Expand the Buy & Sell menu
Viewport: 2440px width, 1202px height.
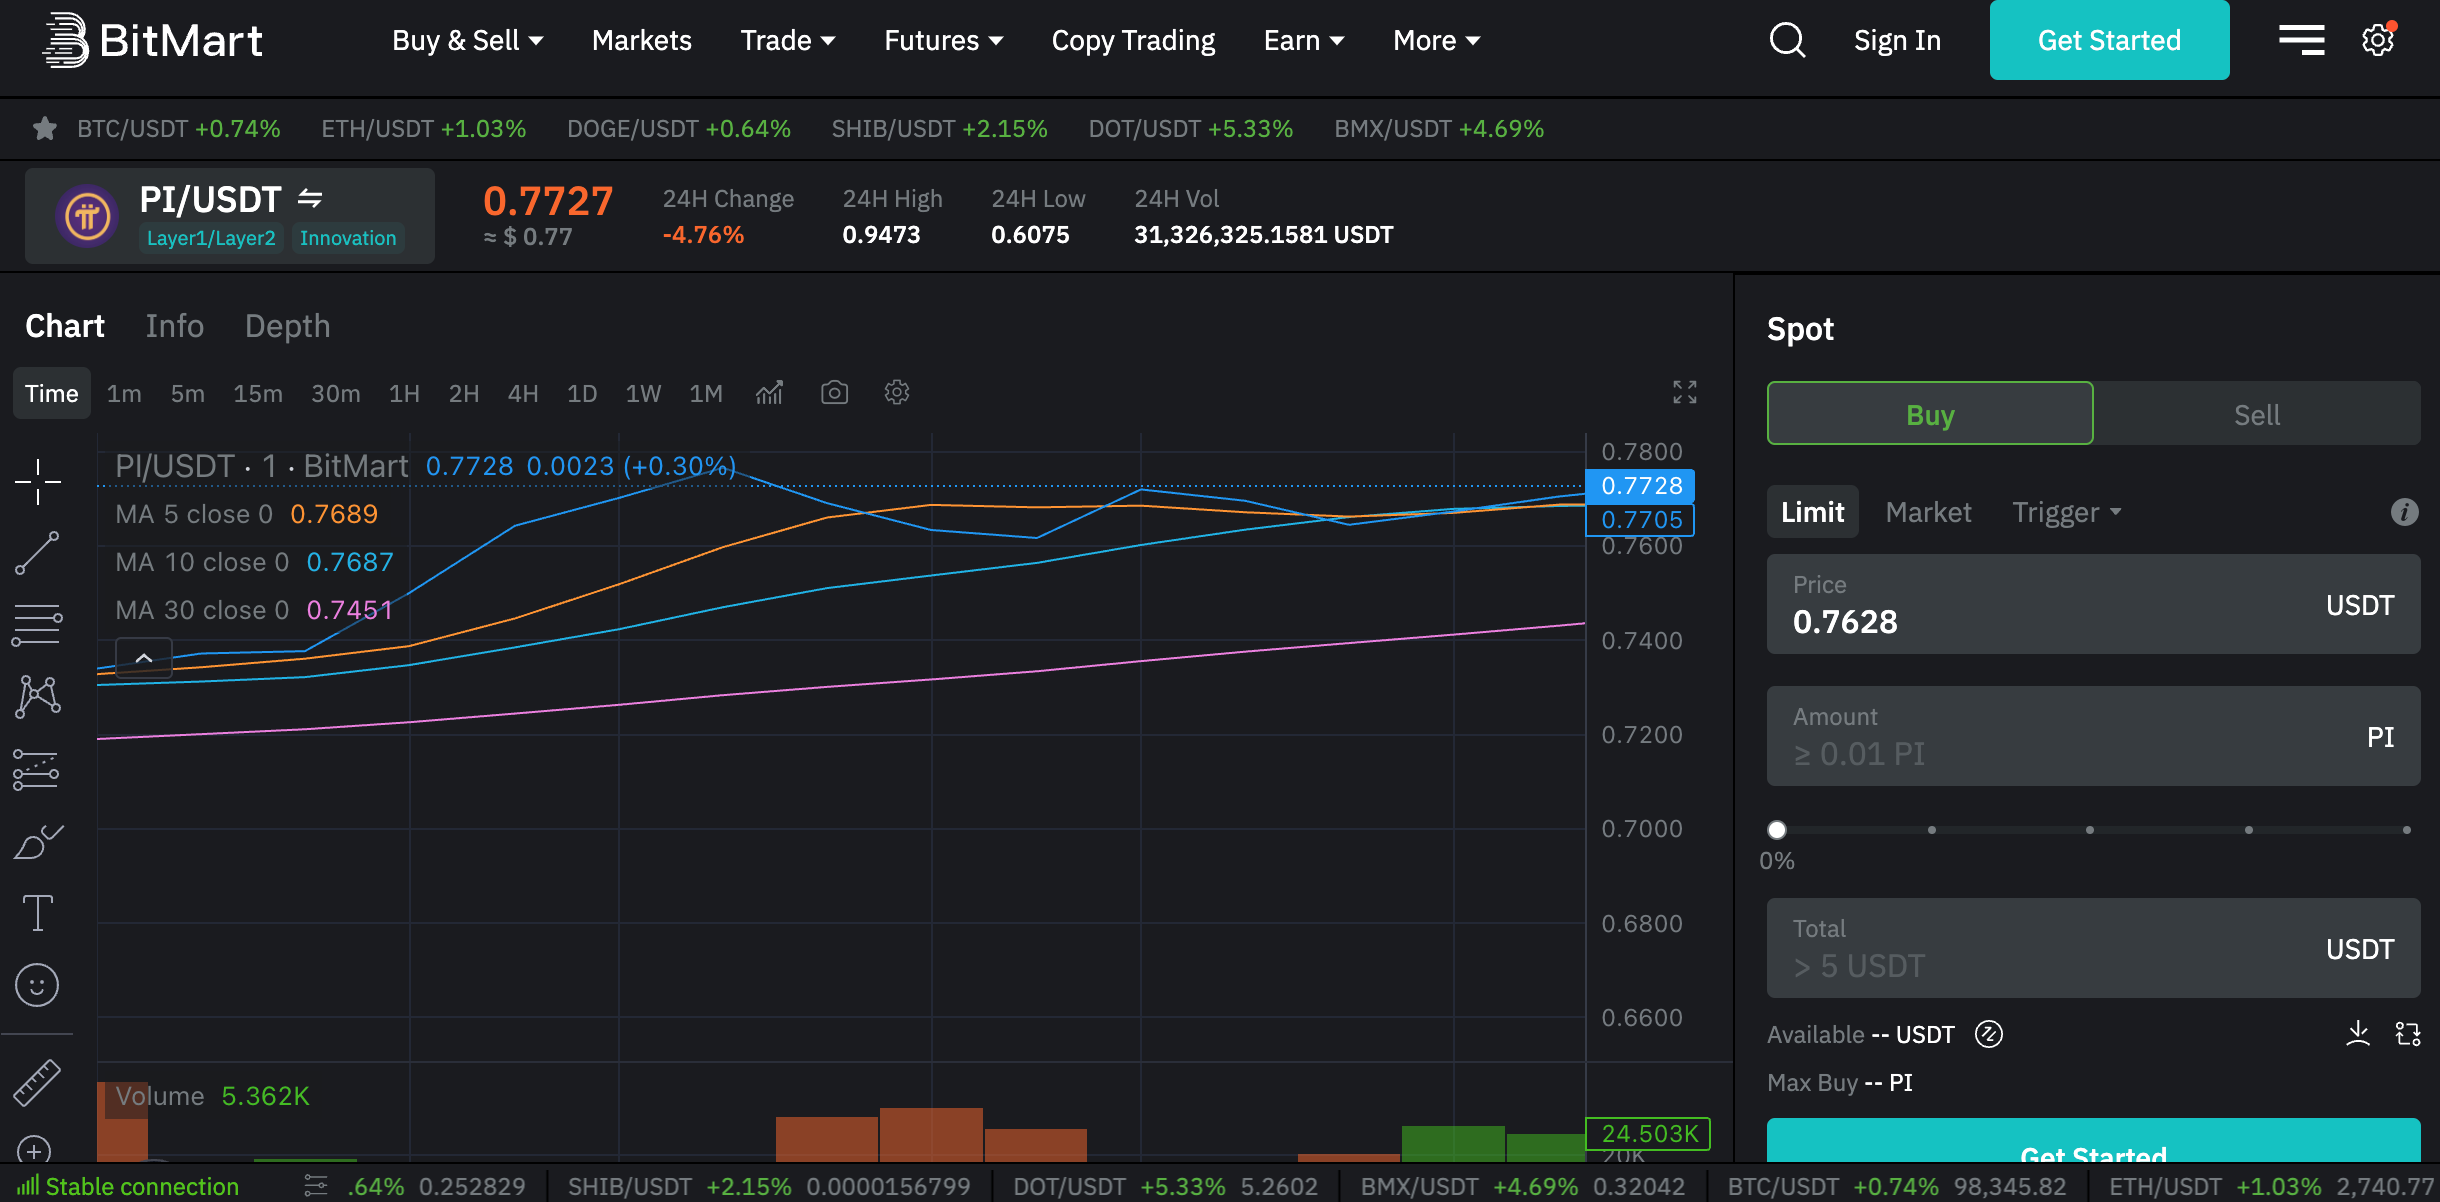point(467,41)
